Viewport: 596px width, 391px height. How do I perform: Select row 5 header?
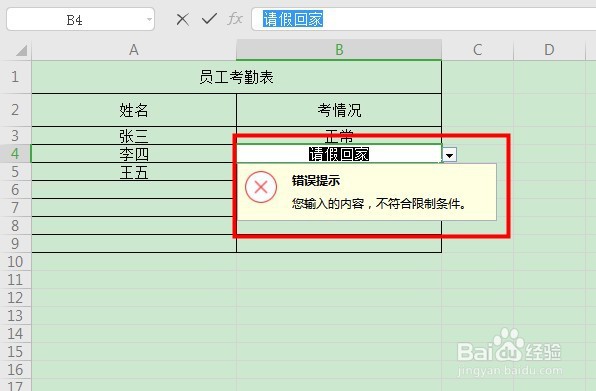tap(15, 172)
